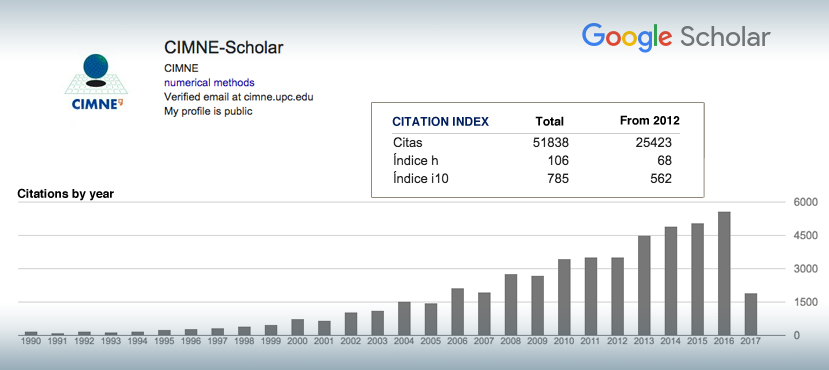Click the 2008 citations bar
The width and height of the screenshot is (829, 370).
coord(511,304)
